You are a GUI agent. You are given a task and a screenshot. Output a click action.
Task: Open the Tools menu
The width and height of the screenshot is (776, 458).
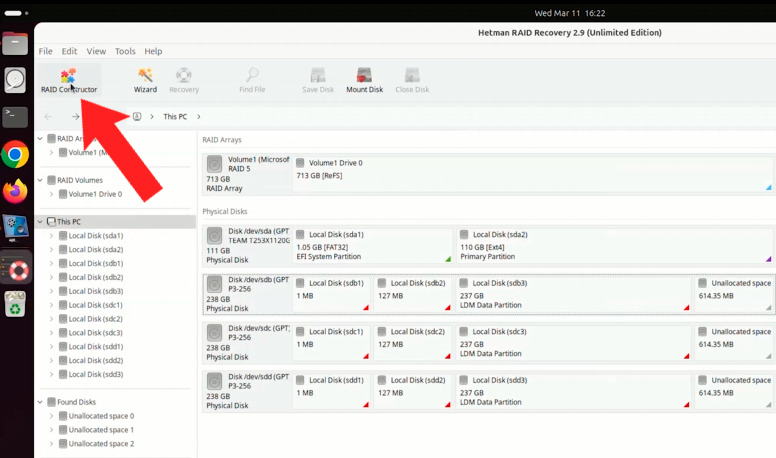[125, 51]
